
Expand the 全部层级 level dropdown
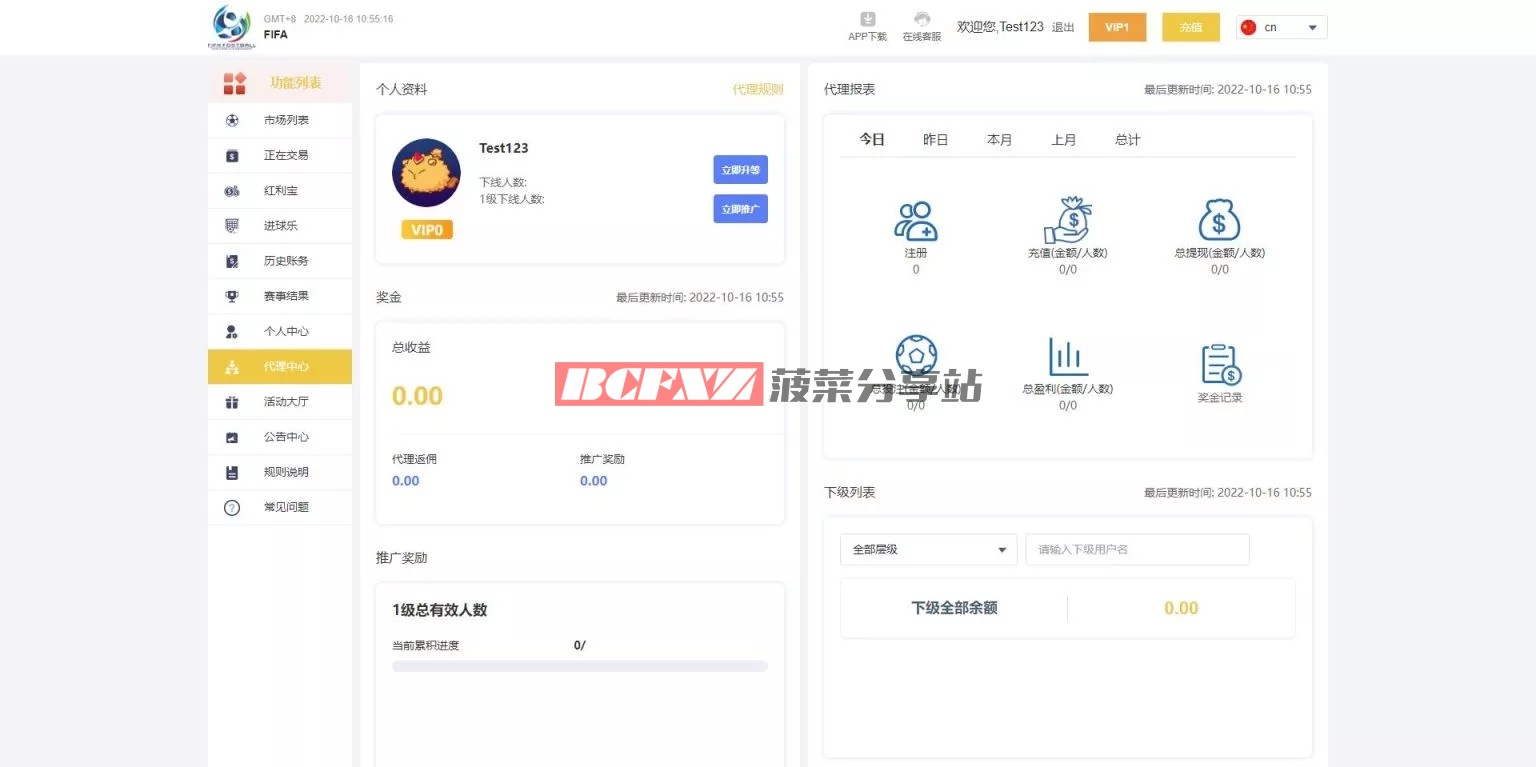point(928,550)
